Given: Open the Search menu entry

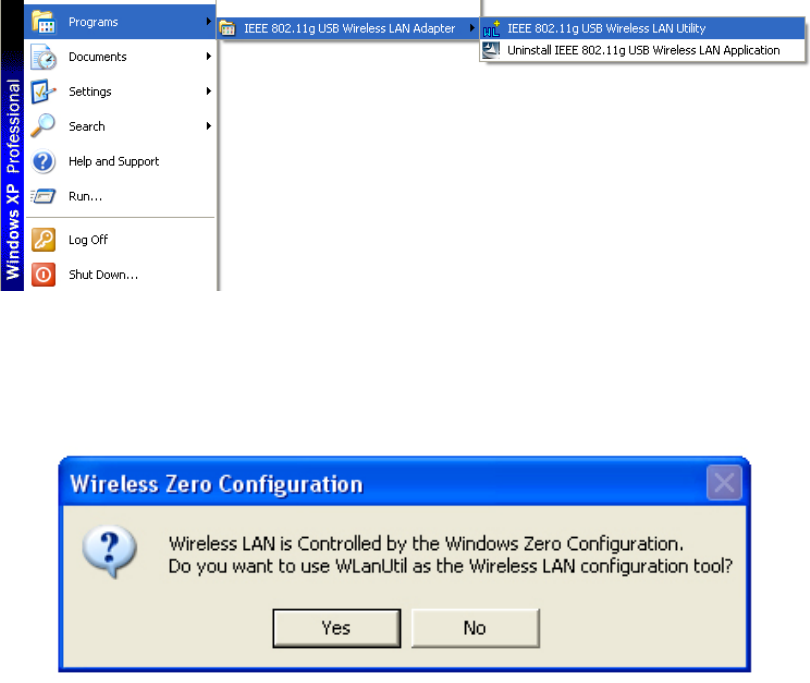Looking at the screenshot, I should [120, 126].
